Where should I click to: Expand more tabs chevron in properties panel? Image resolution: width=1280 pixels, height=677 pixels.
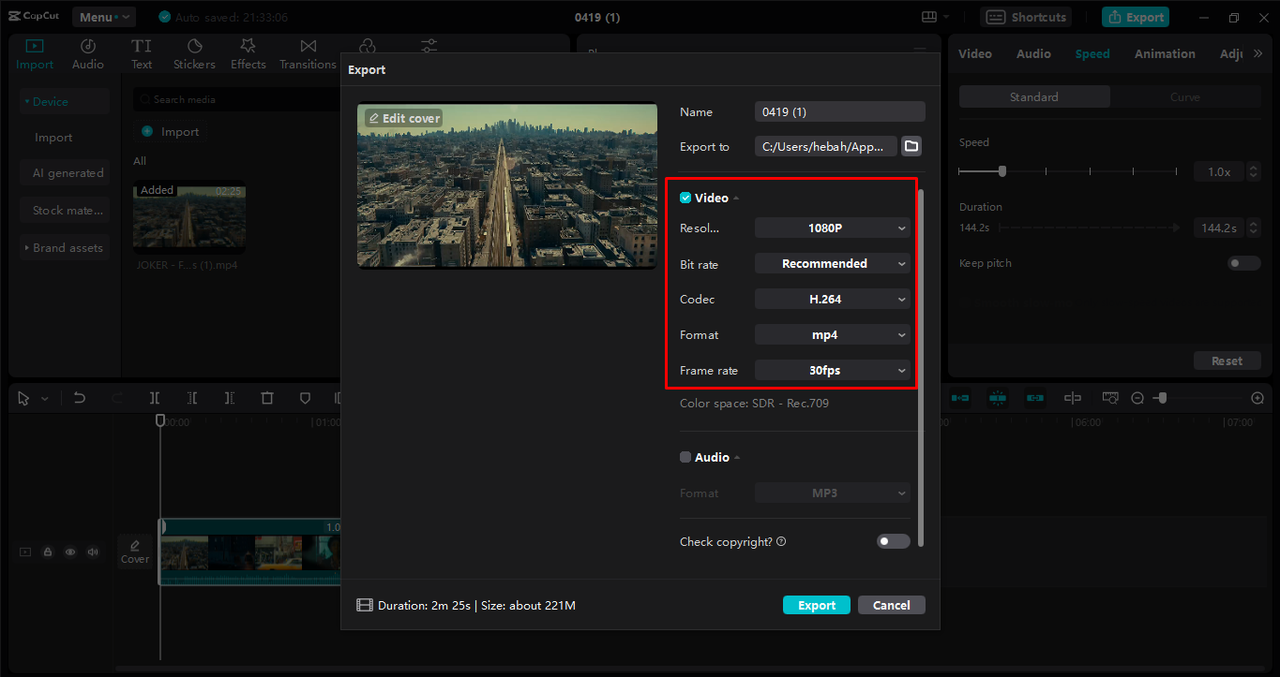(1258, 54)
